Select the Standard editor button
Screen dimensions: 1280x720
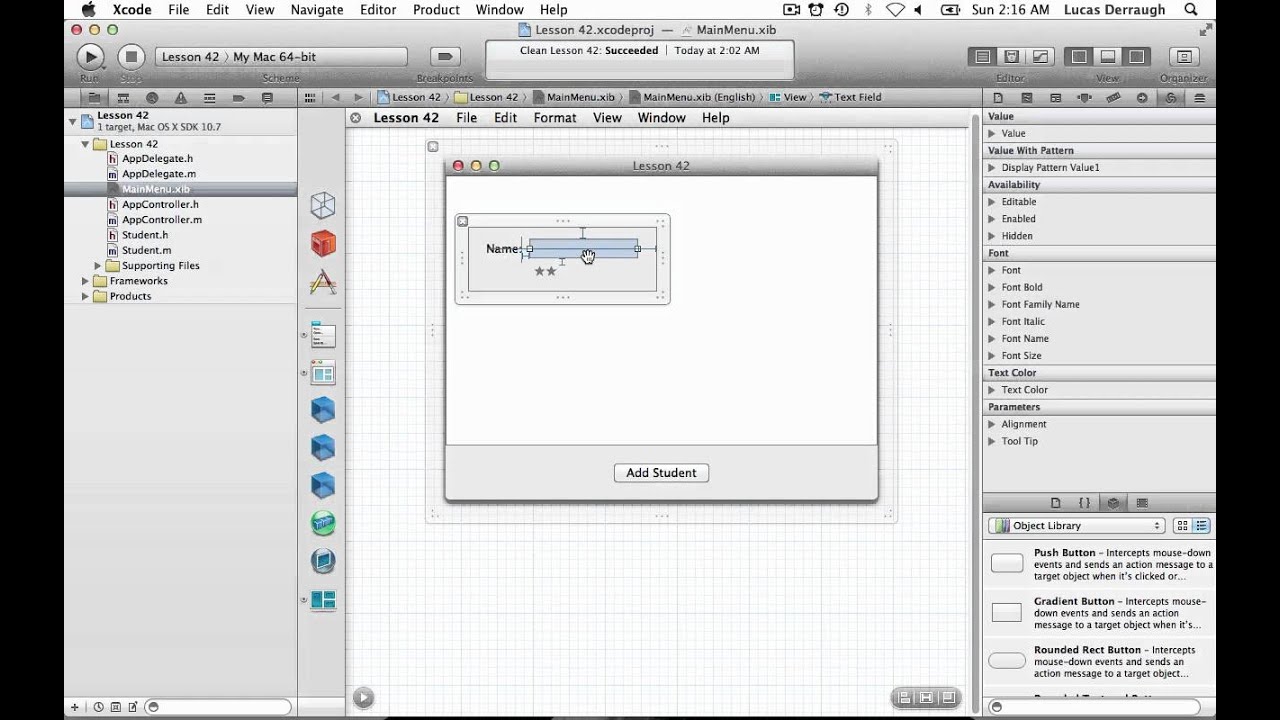click(983, 57)
